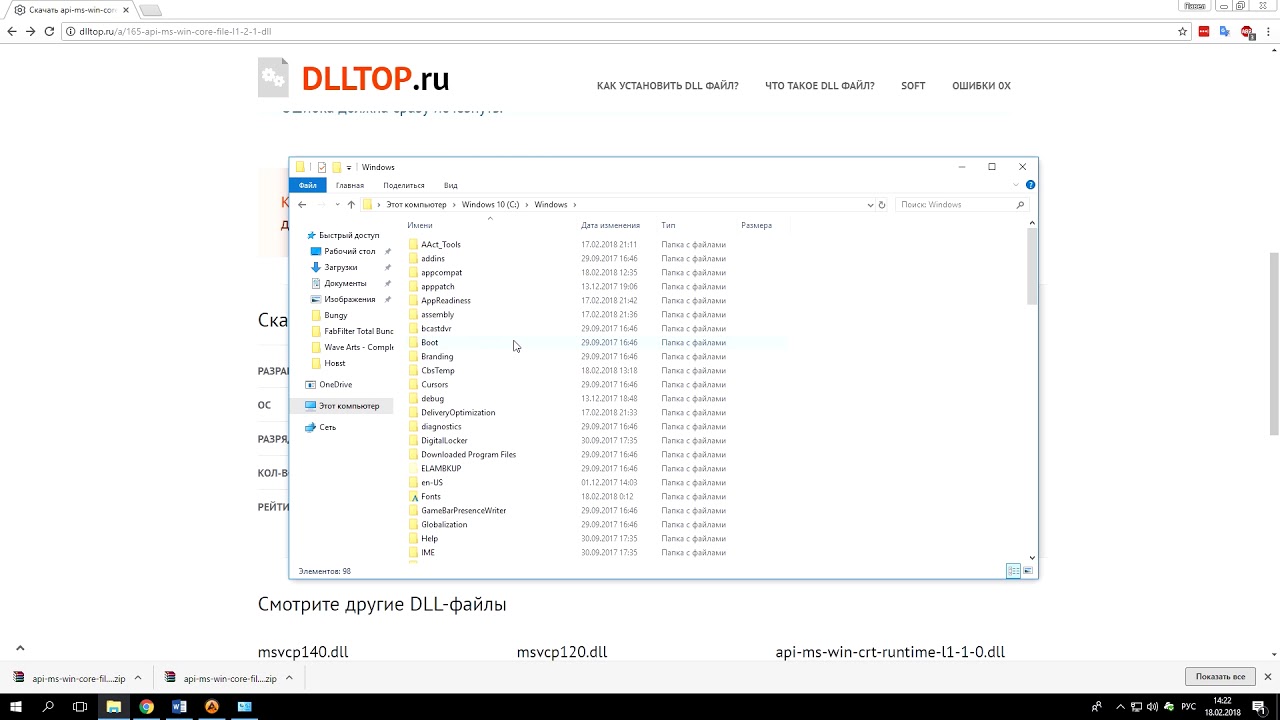
Task: Go back in the Explorer window
Action: [302, 204]
